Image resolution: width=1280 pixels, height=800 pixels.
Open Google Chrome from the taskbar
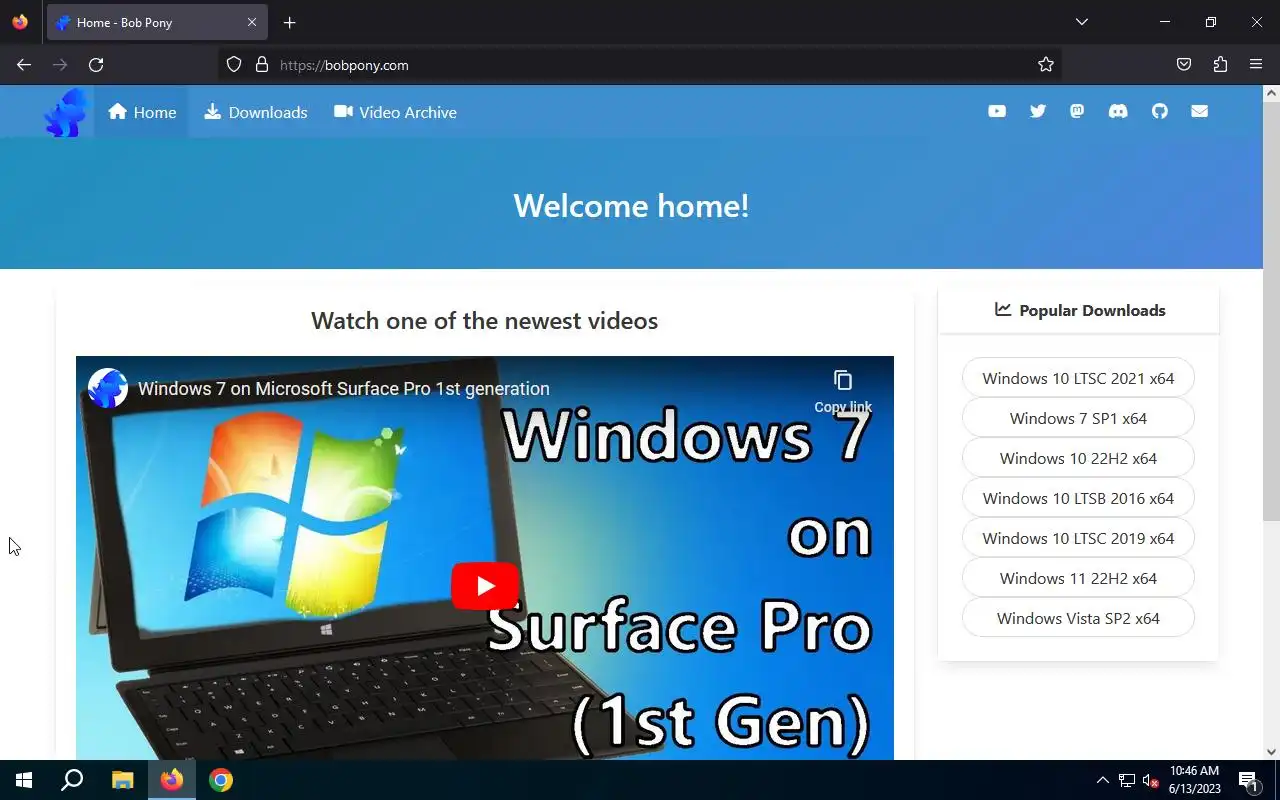pos(221,780)
